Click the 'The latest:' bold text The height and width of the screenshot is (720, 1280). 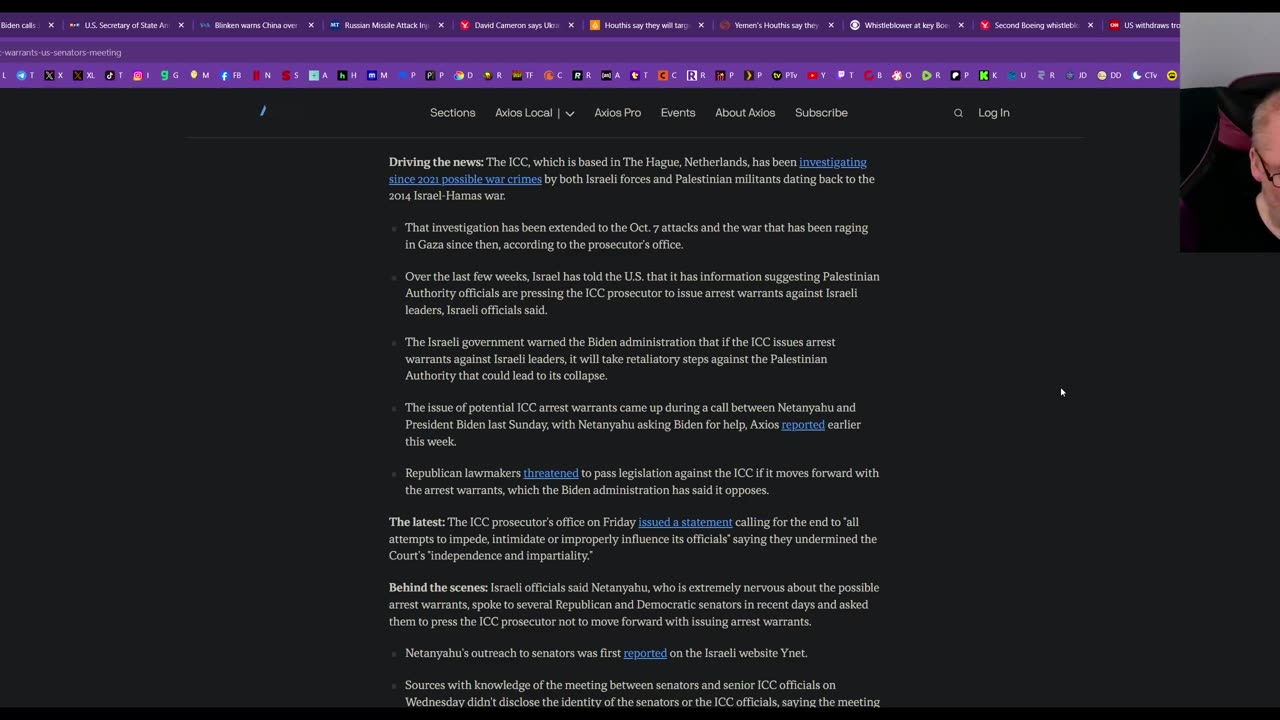point(417,522)
